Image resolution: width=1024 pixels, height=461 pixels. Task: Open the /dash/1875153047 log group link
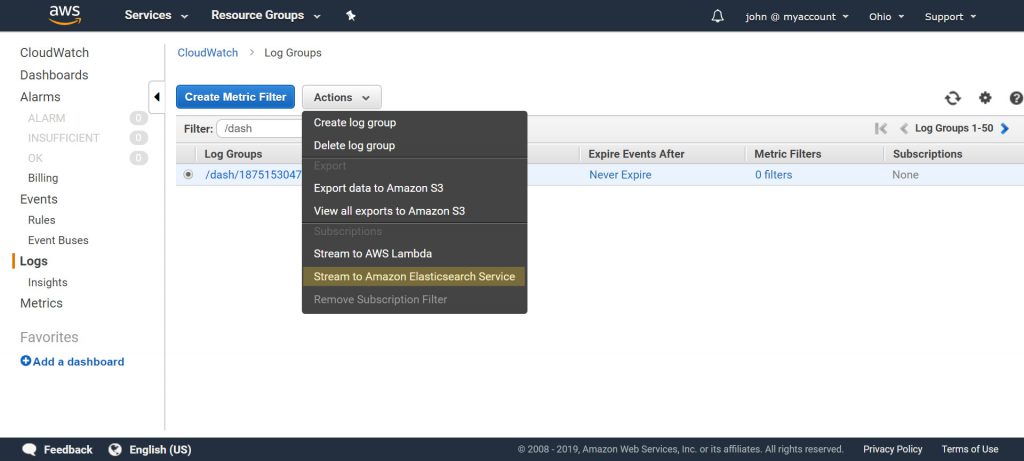[x=253, y=174]
